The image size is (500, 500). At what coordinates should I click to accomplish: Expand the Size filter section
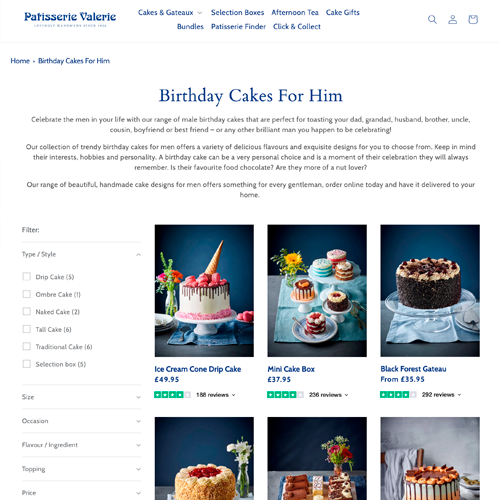[x=81, y=397]
